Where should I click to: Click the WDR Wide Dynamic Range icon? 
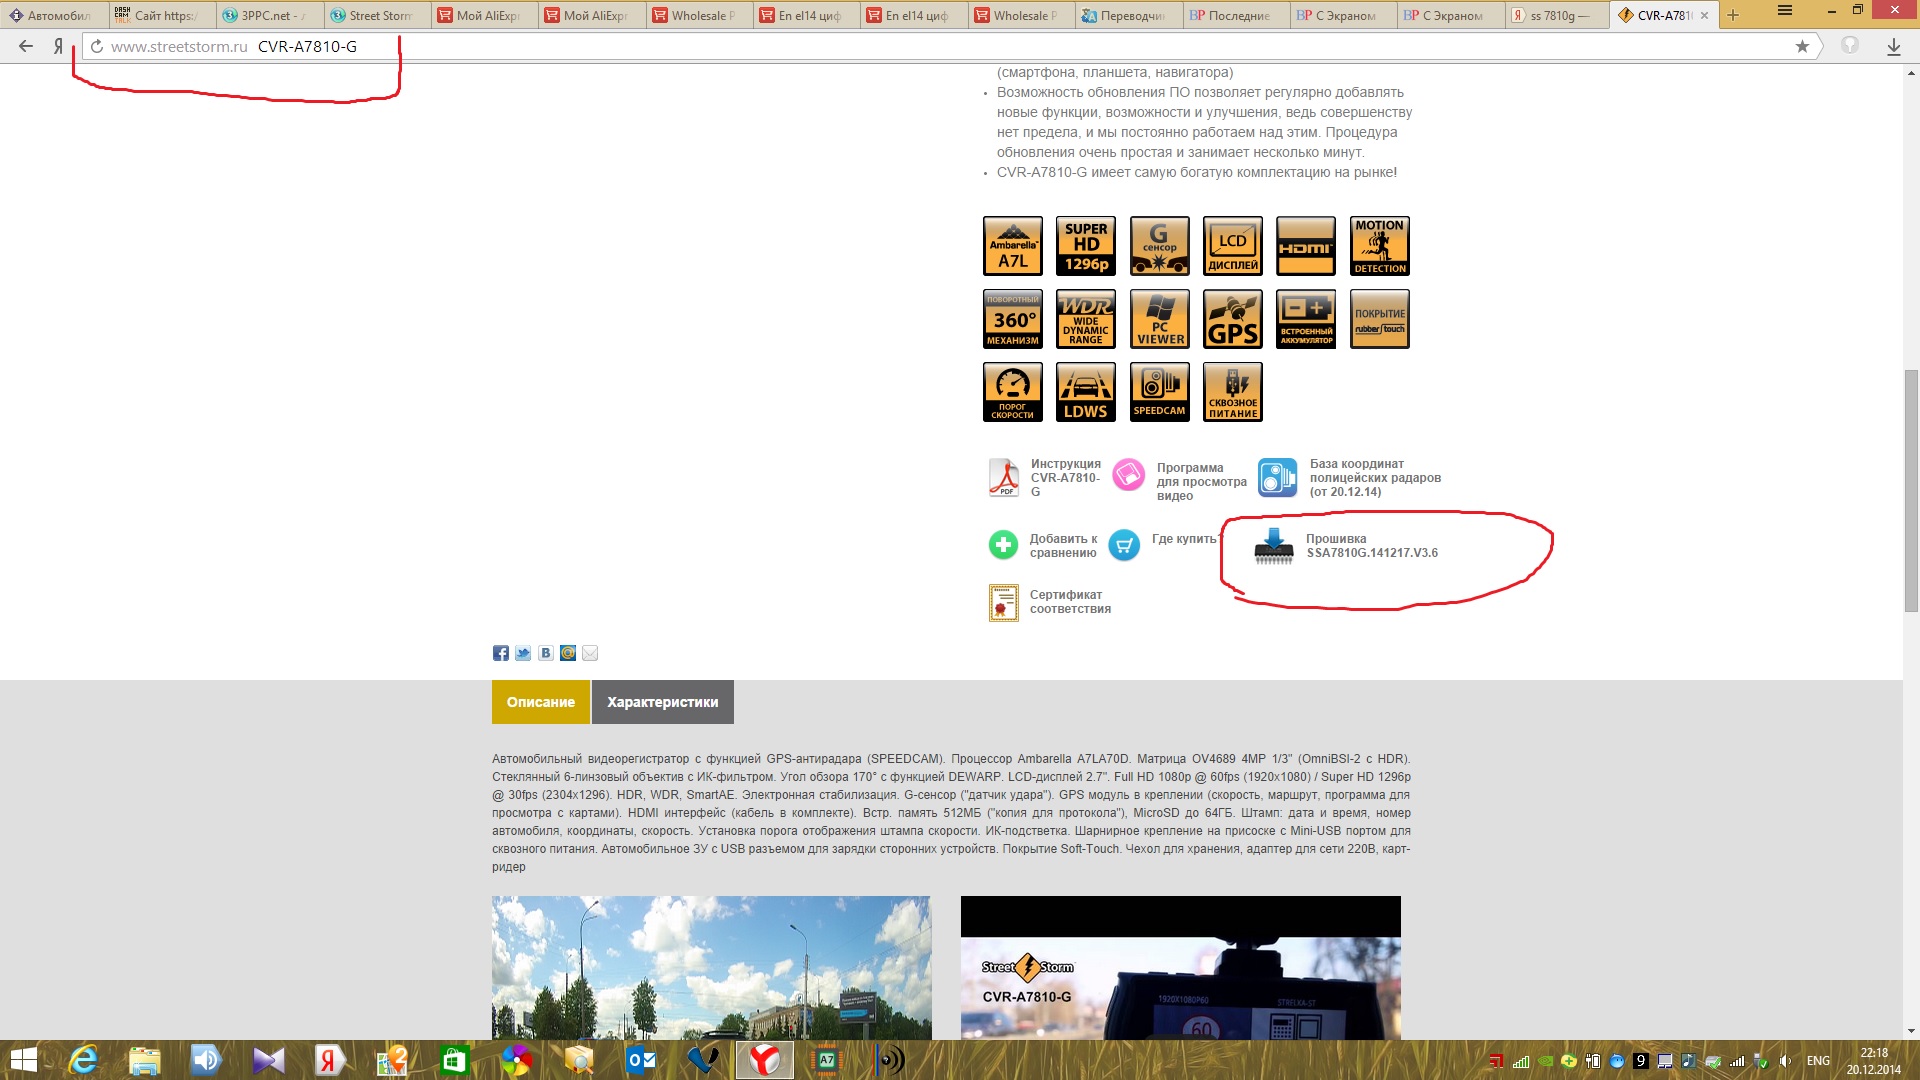click(1086, 319)
